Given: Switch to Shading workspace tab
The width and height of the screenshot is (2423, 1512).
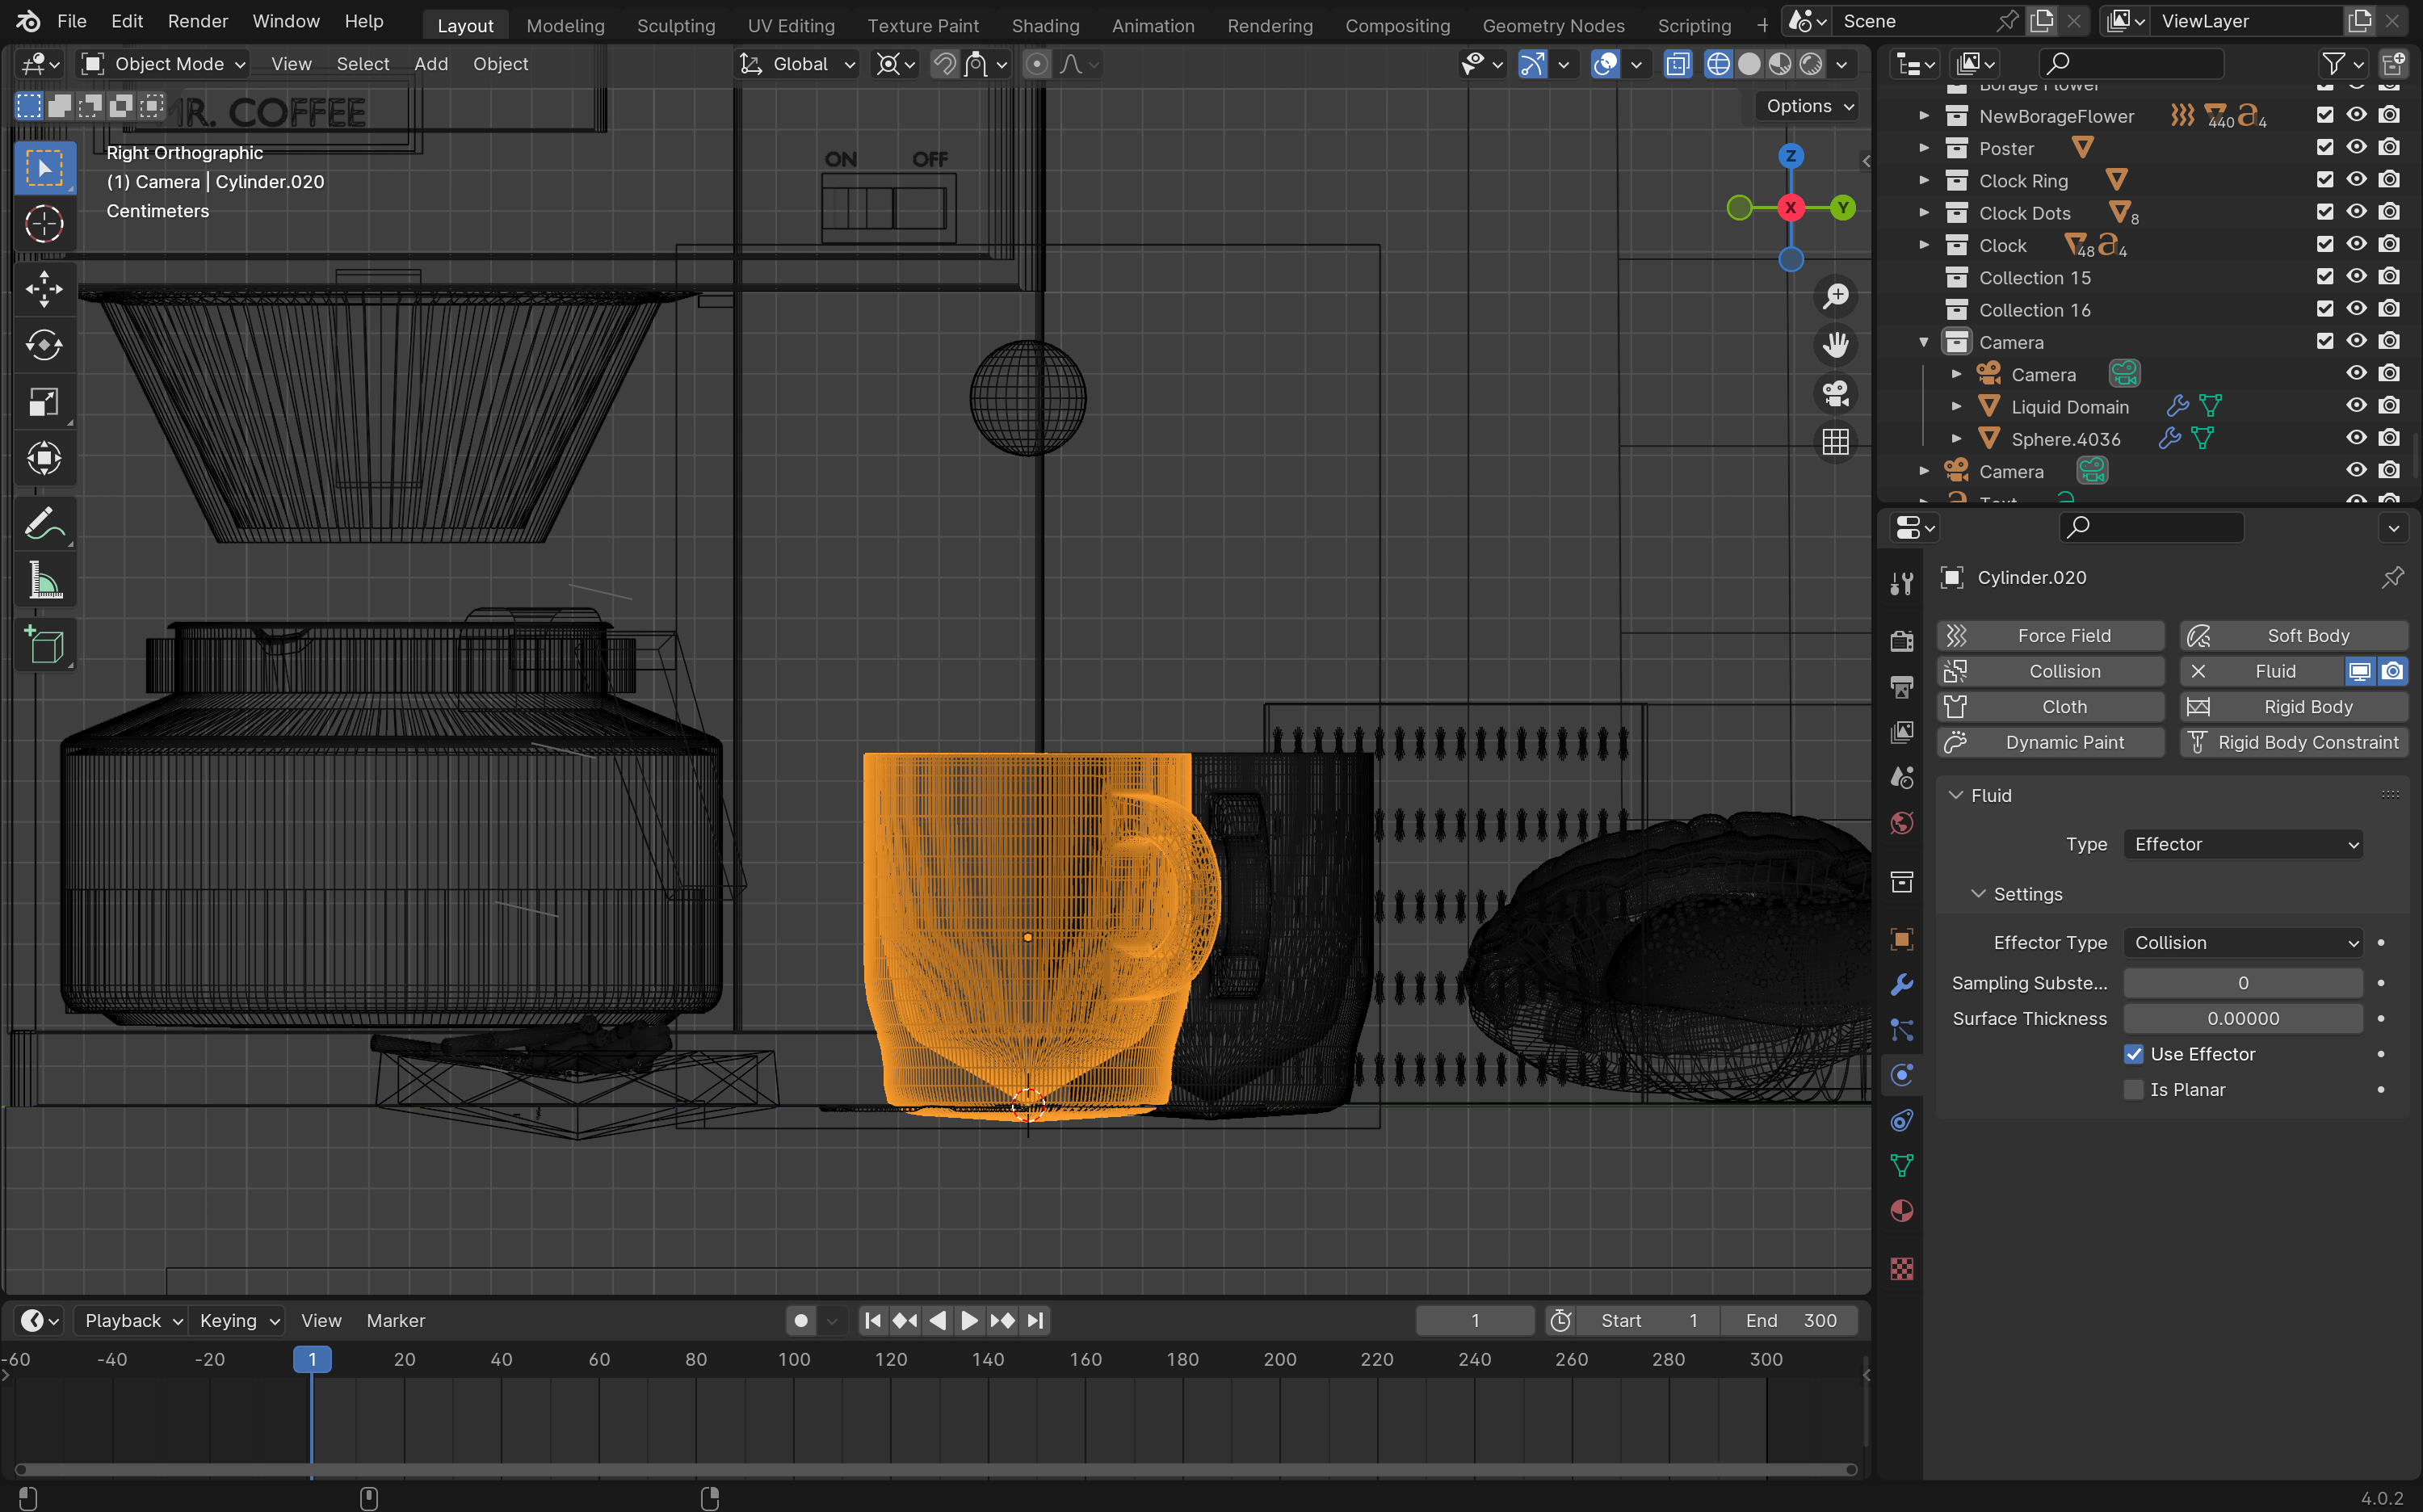Looking at the screenshot, I should 1045,25.
